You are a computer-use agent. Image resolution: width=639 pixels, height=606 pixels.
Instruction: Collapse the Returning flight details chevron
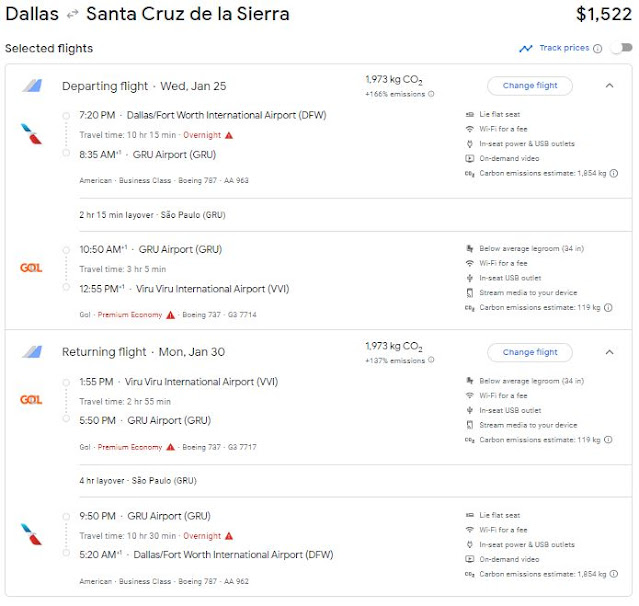(x=610, y=352)
